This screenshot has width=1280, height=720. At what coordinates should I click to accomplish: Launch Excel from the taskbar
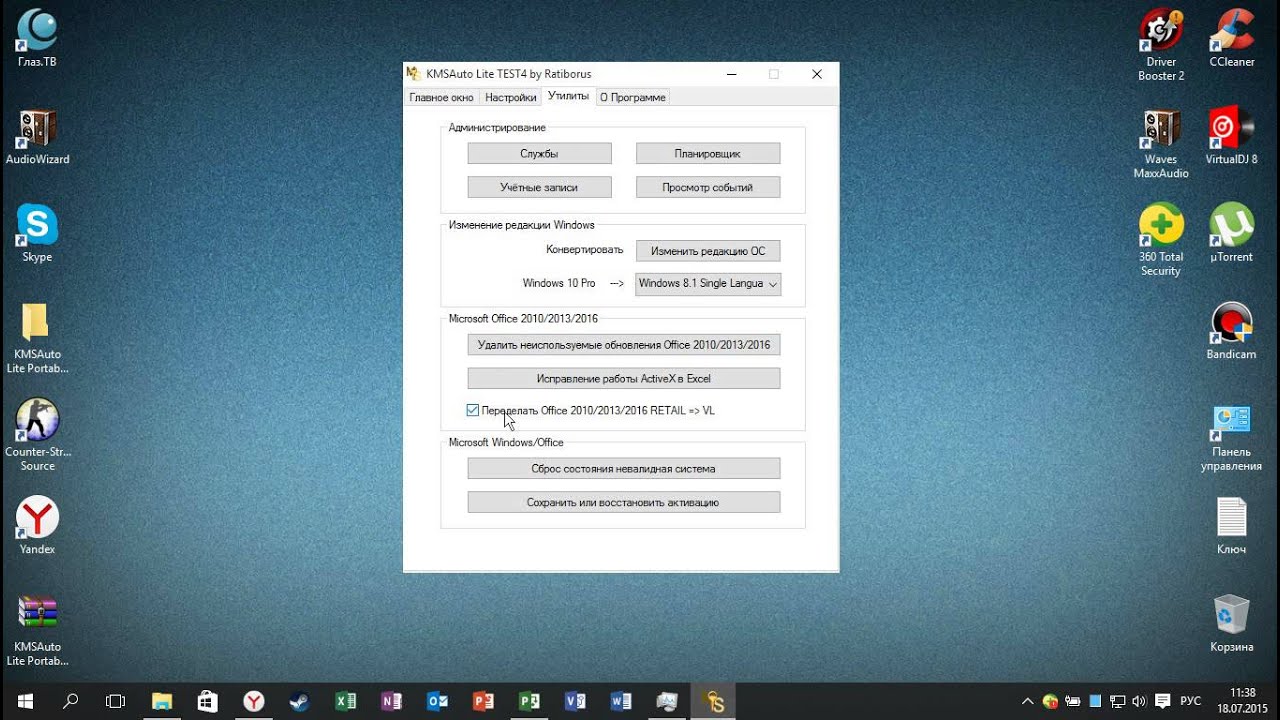coord(346,701)
